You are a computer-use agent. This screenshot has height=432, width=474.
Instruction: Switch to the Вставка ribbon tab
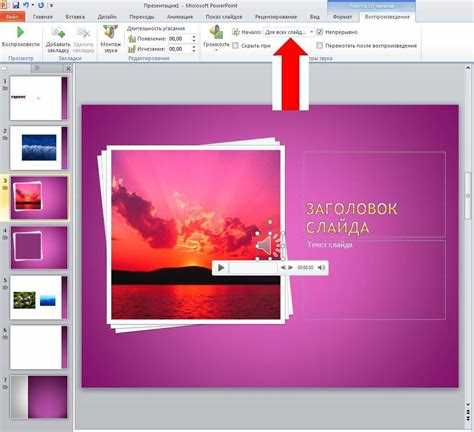point(75,17)
